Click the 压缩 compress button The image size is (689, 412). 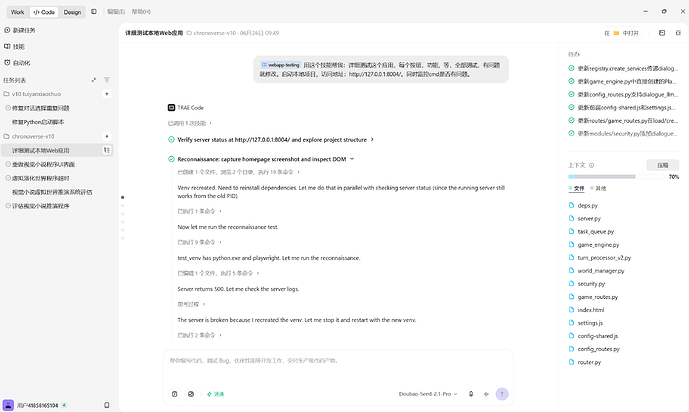[663, 165]
